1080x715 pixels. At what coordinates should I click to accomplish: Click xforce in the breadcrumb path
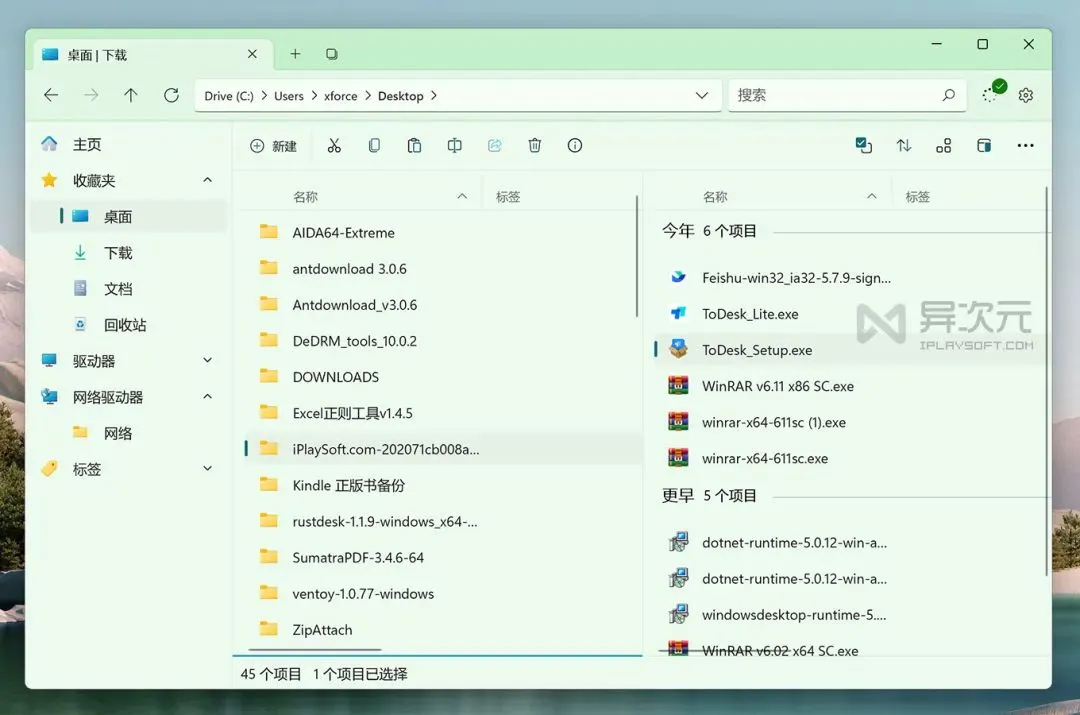tap(341, 96)
